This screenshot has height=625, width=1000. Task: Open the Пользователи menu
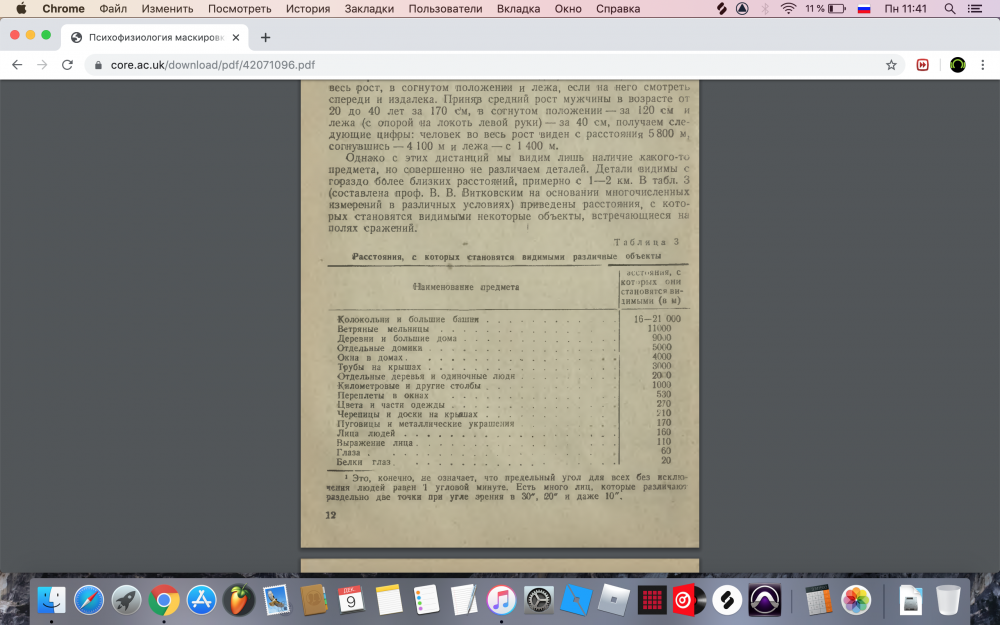point(445,9)
